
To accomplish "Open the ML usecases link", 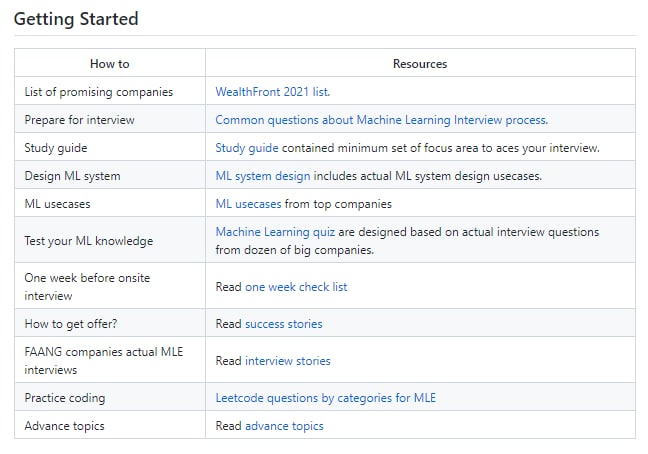I will coord(248,203).
